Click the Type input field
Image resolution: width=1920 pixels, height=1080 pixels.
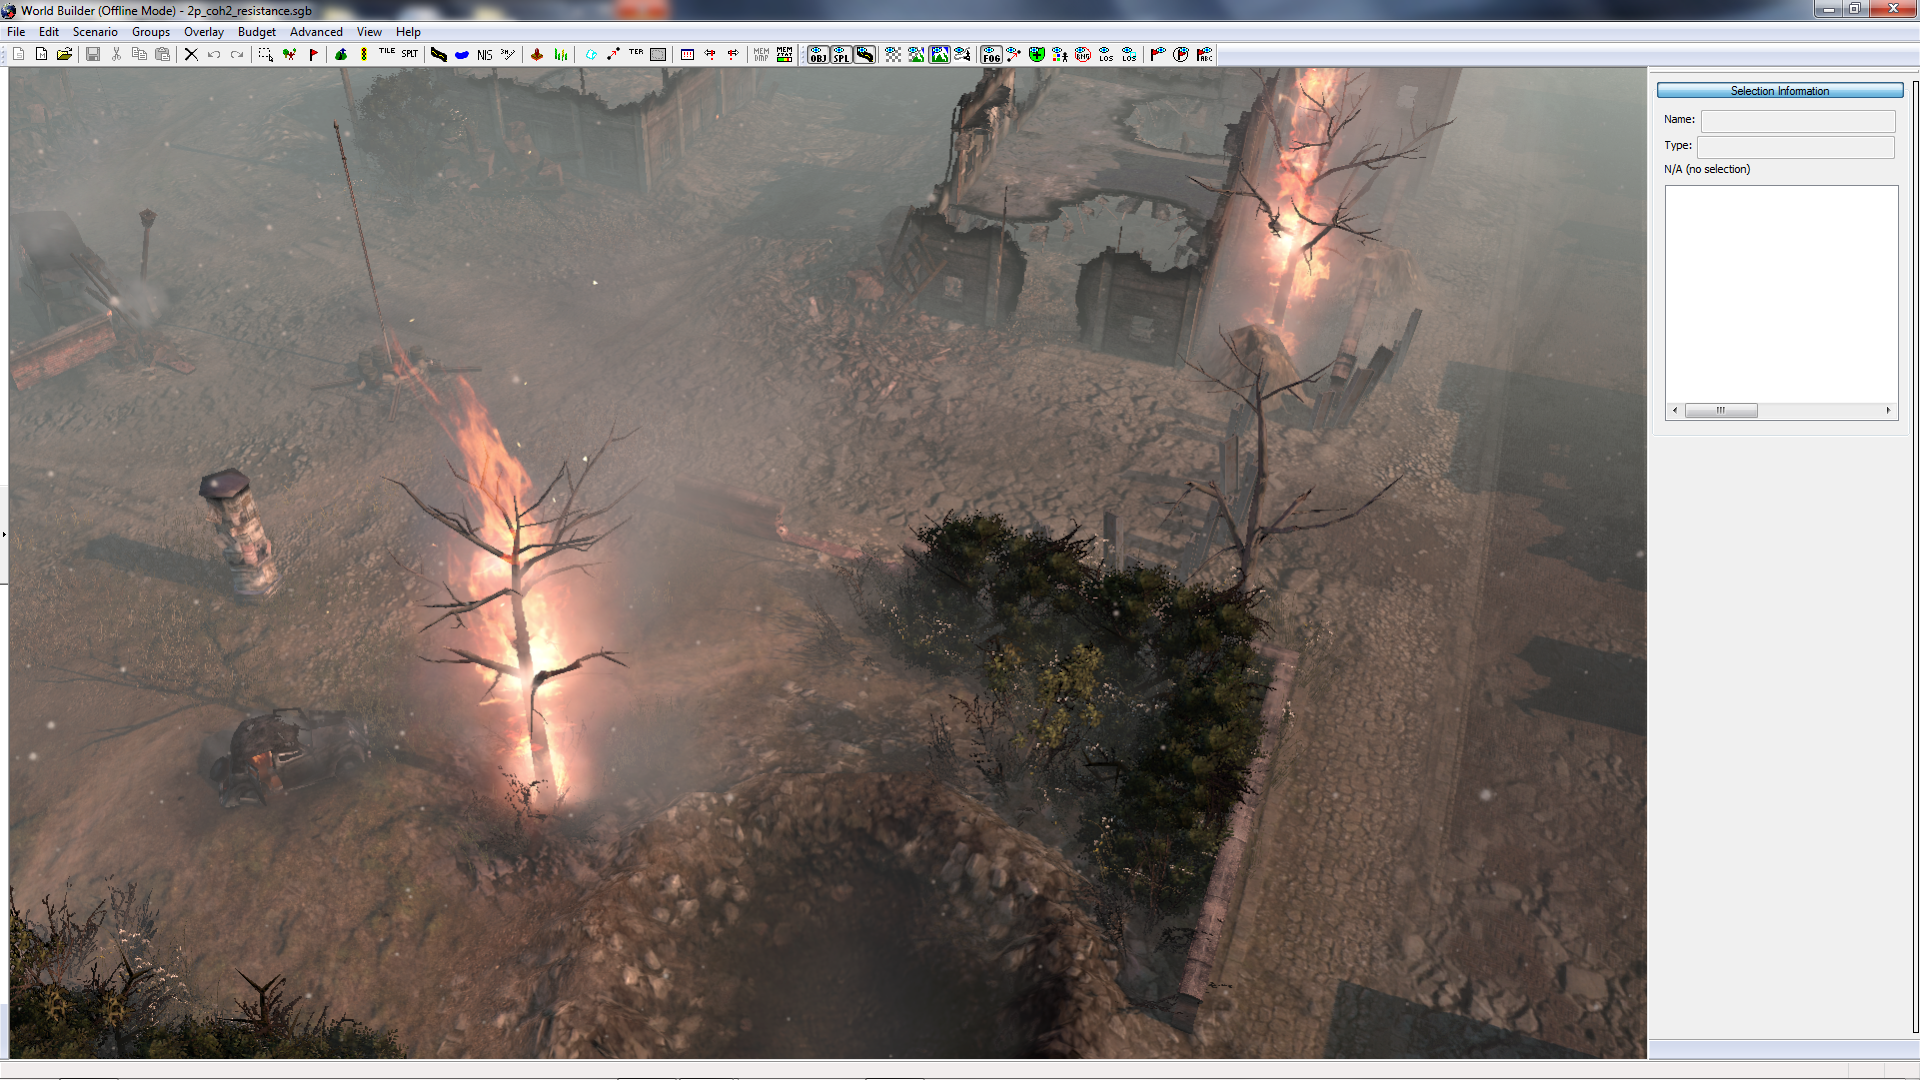(x=1796, y=146)
